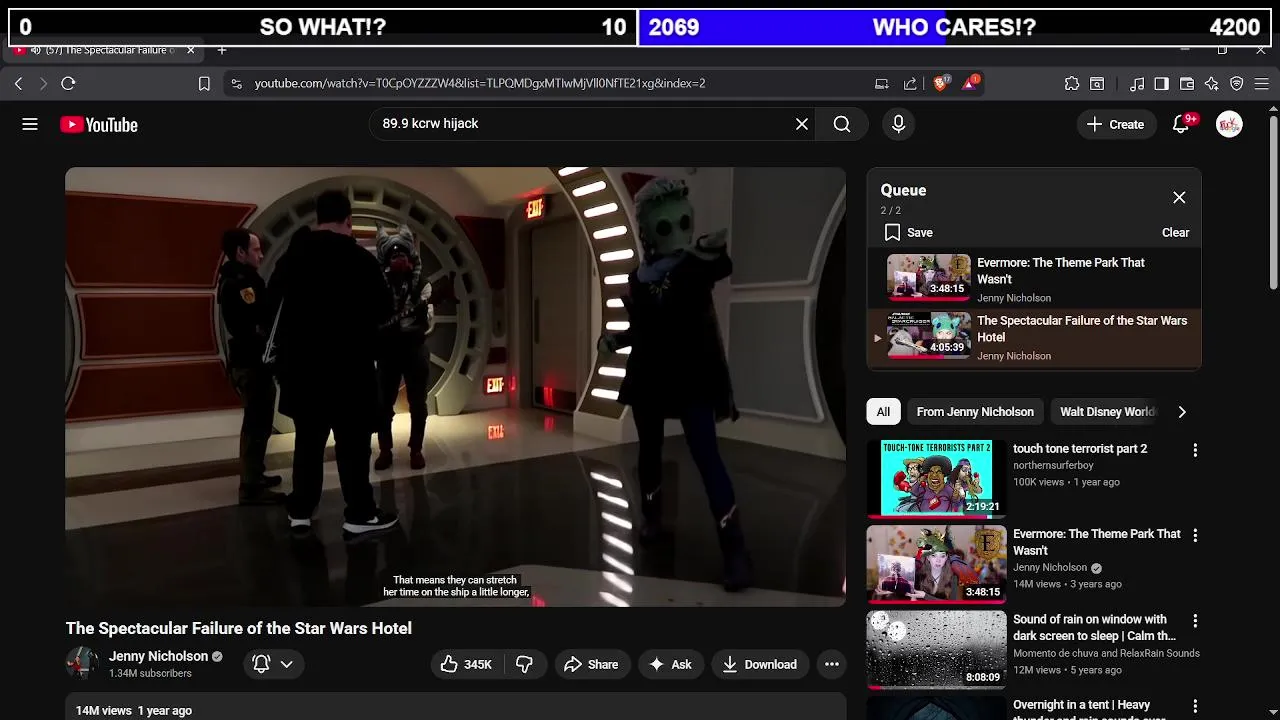This screenshot has height=720, width=1280.
Task: Click the video title below the player
Action: coord(239,628)
